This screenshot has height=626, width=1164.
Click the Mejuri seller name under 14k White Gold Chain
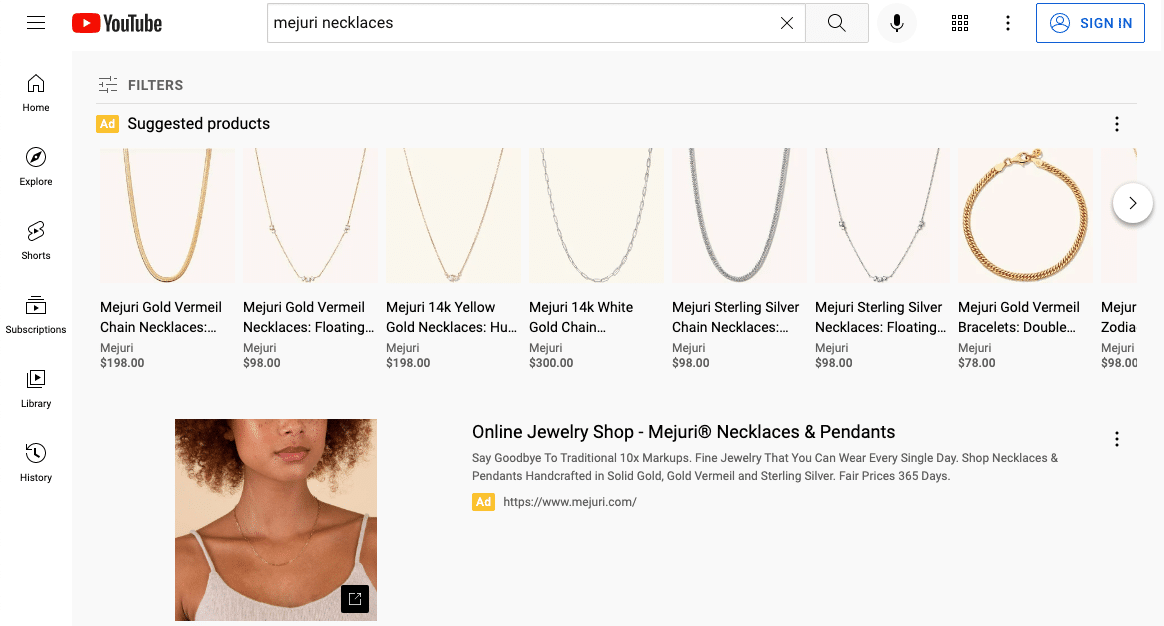[546, 348]
